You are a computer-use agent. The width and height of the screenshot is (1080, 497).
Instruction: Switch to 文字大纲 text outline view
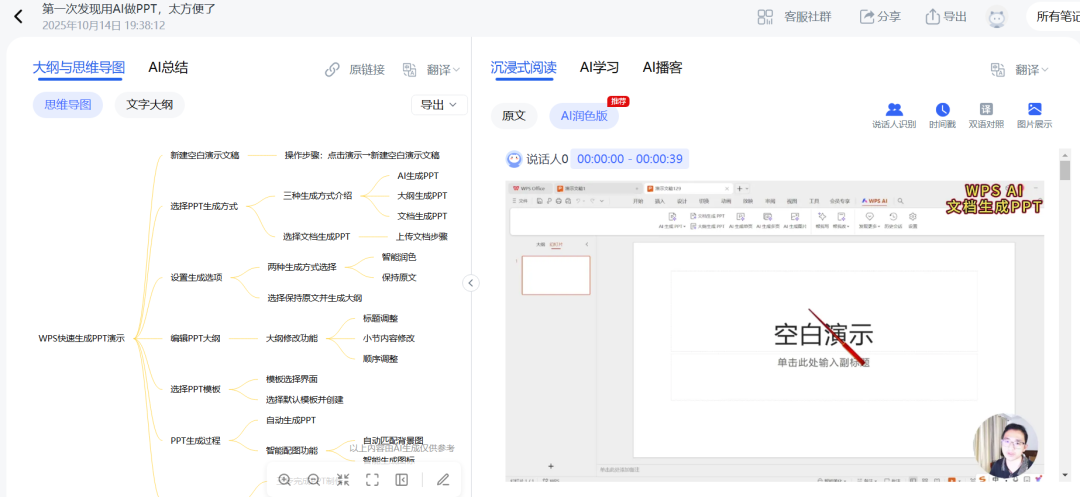tap(149, 105)
